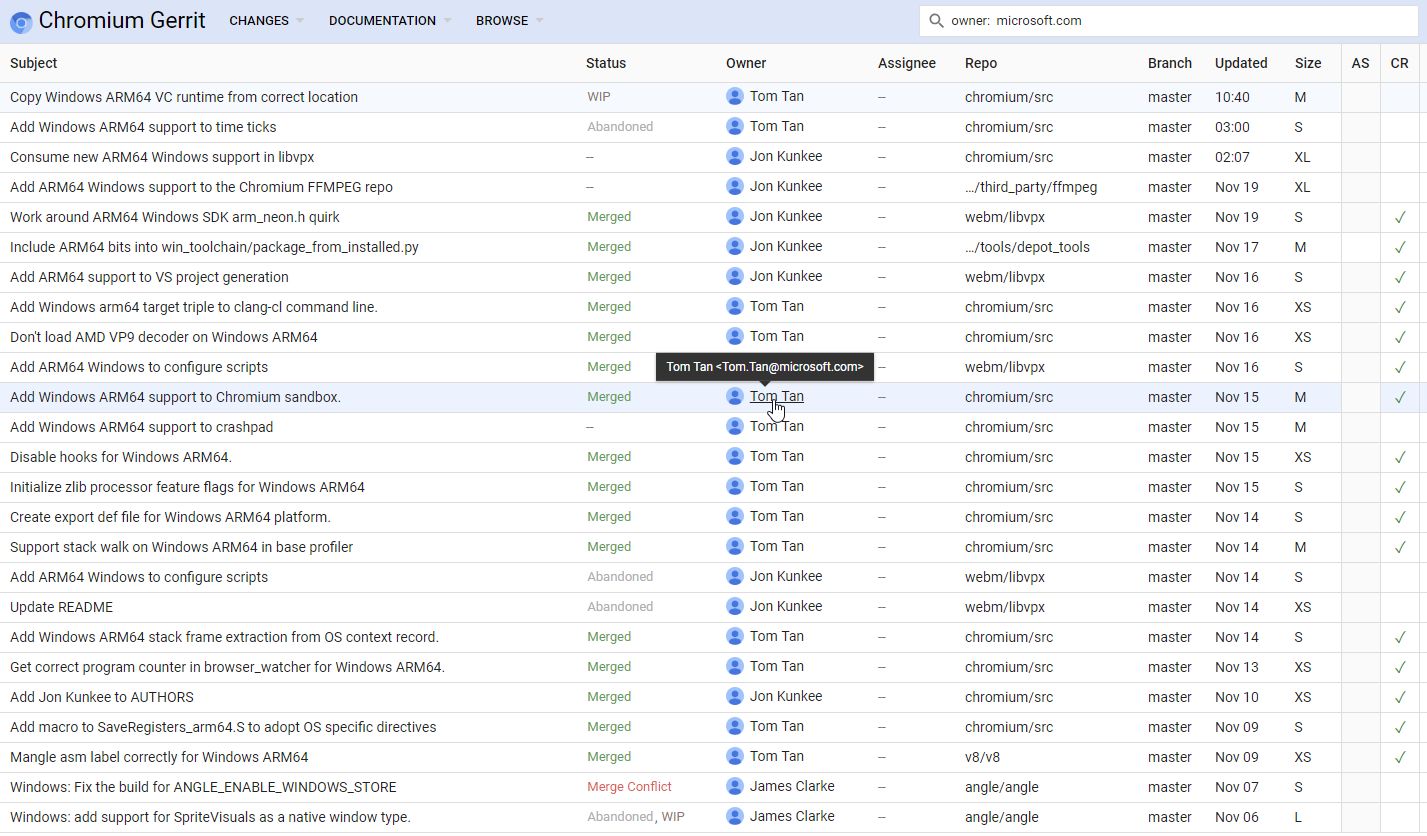Click James Clarke owner in 'Fix the build for ANGLE' row
1427x836 pixels.
tap(792, 787)
